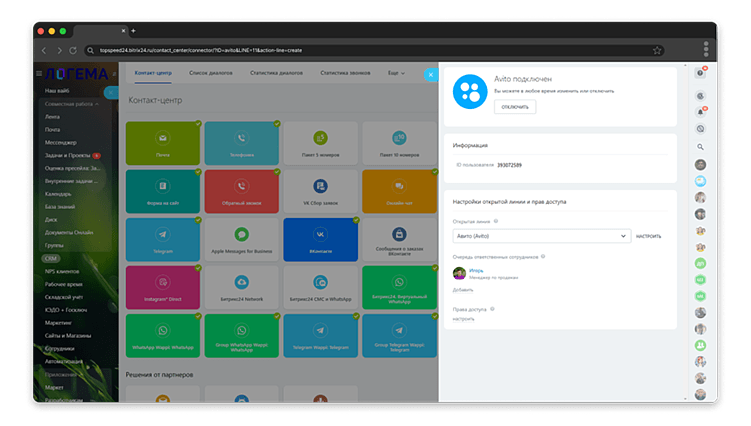Open Открытая линия Авито dropdown
Viewport: 751px width, 426px height.
click(542, 236)
